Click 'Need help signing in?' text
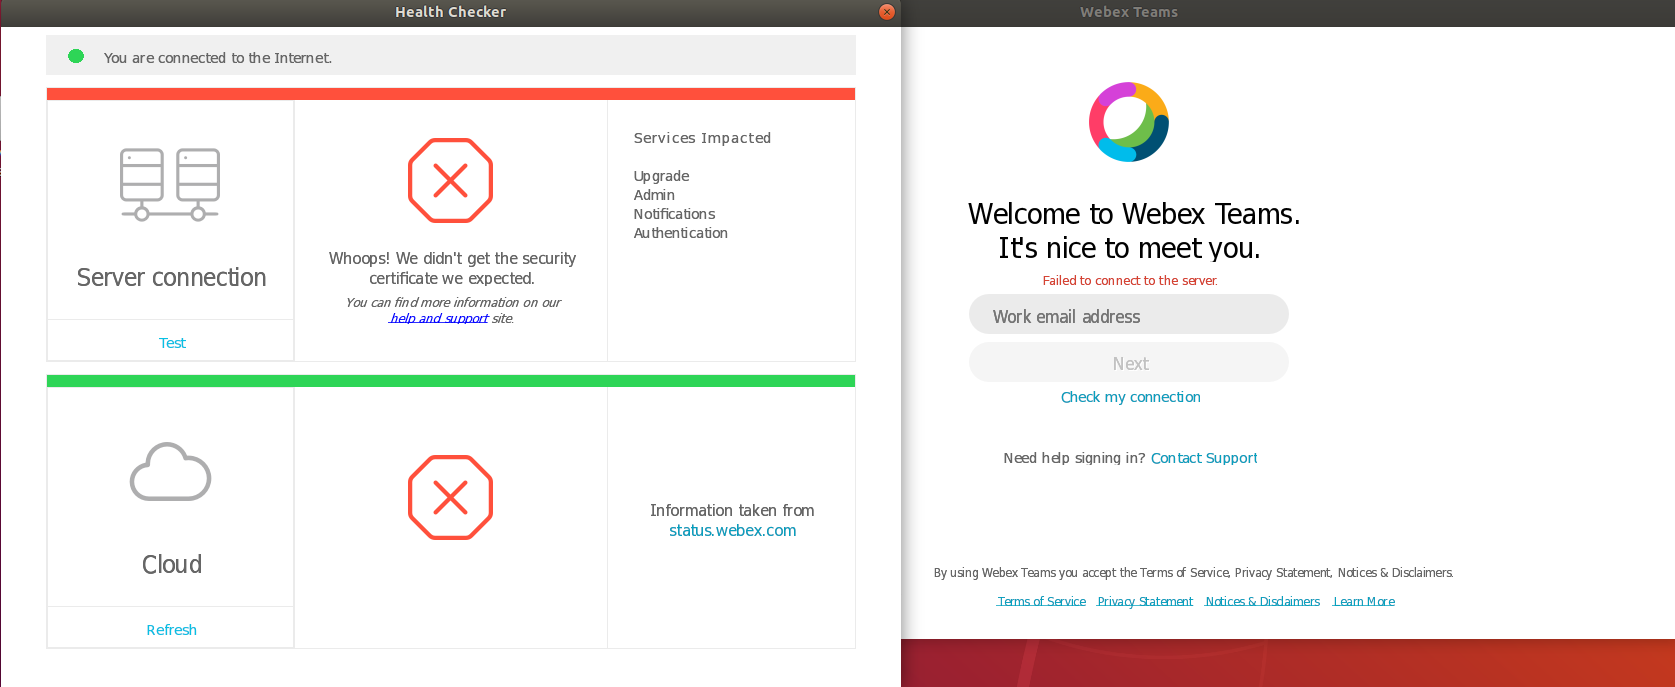The image size is (1675, 687). 1074,458
